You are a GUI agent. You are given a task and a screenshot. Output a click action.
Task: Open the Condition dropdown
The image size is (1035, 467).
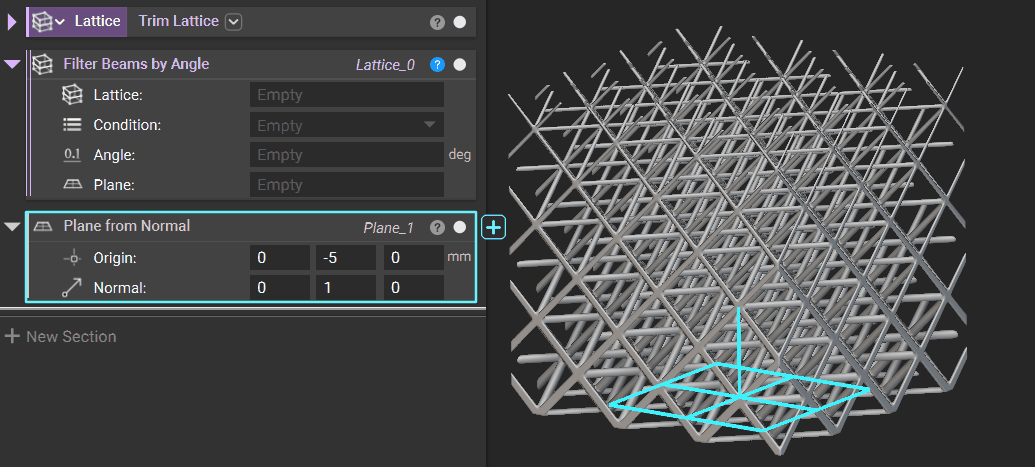click(346, 125)
